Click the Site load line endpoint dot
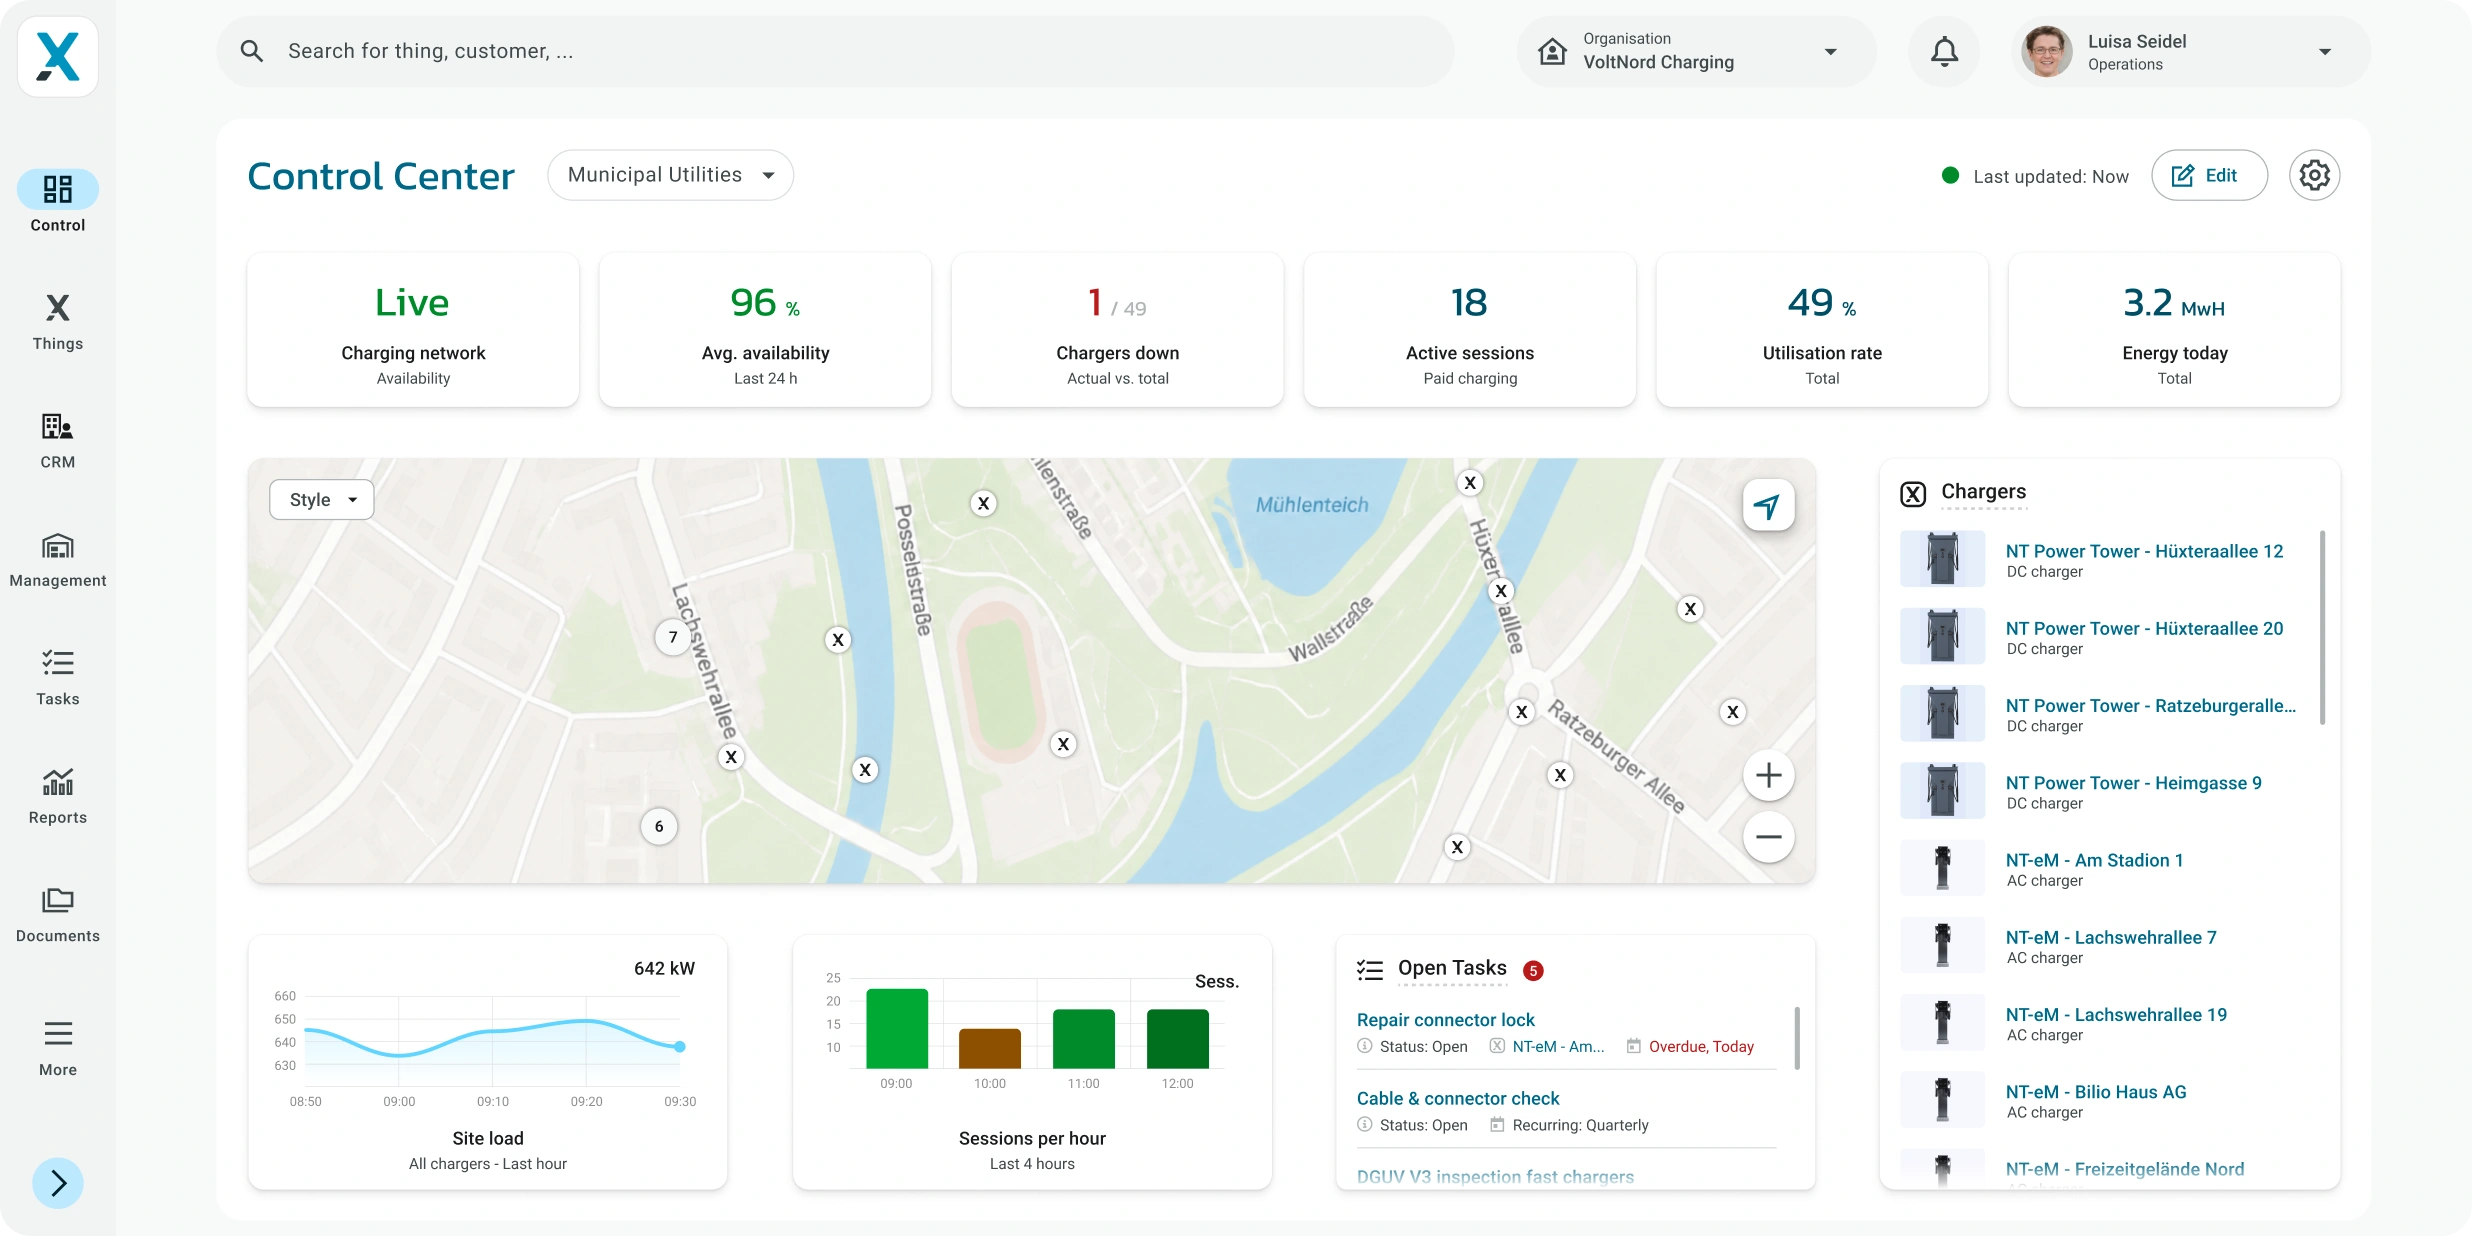Image resolution: width=2472 pixels, height=1236 pixels. (x=680, y=1047)
